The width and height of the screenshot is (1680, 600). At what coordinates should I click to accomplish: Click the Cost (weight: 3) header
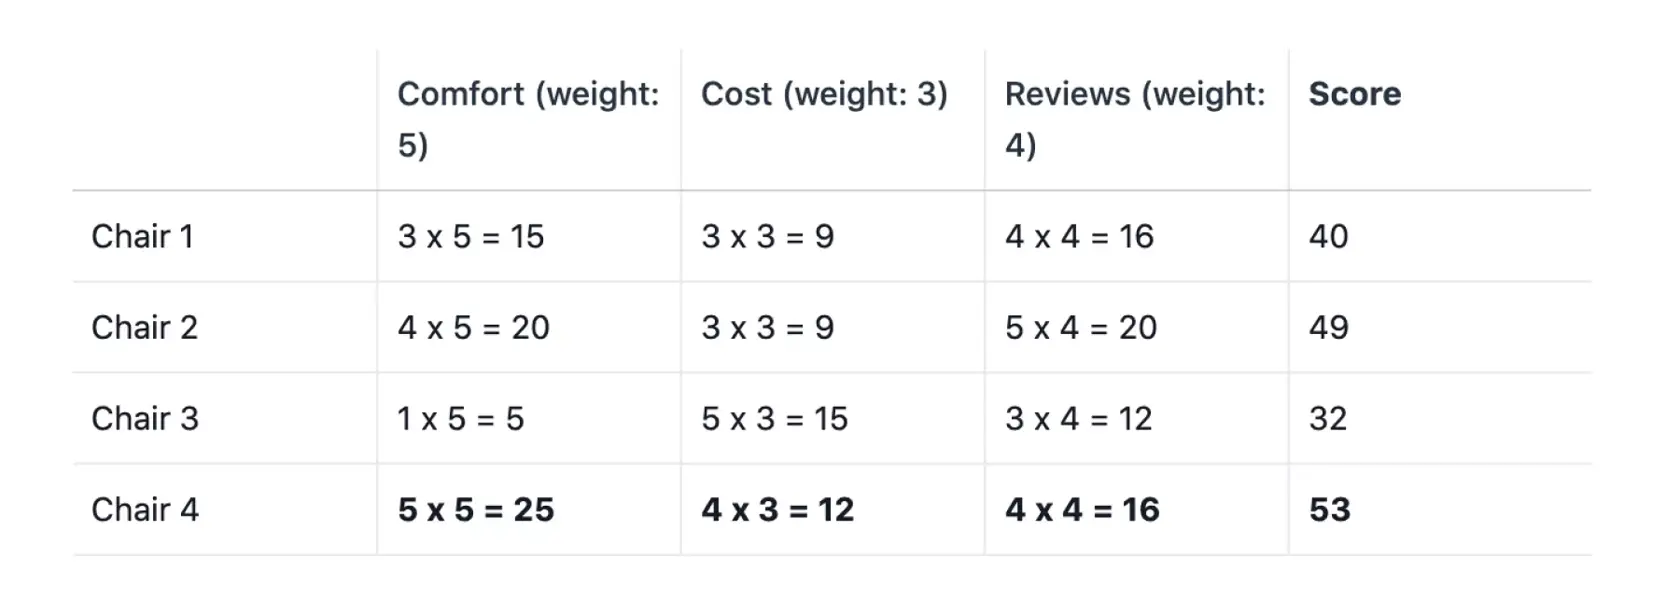pyautogui.click(x=824, y=94)
